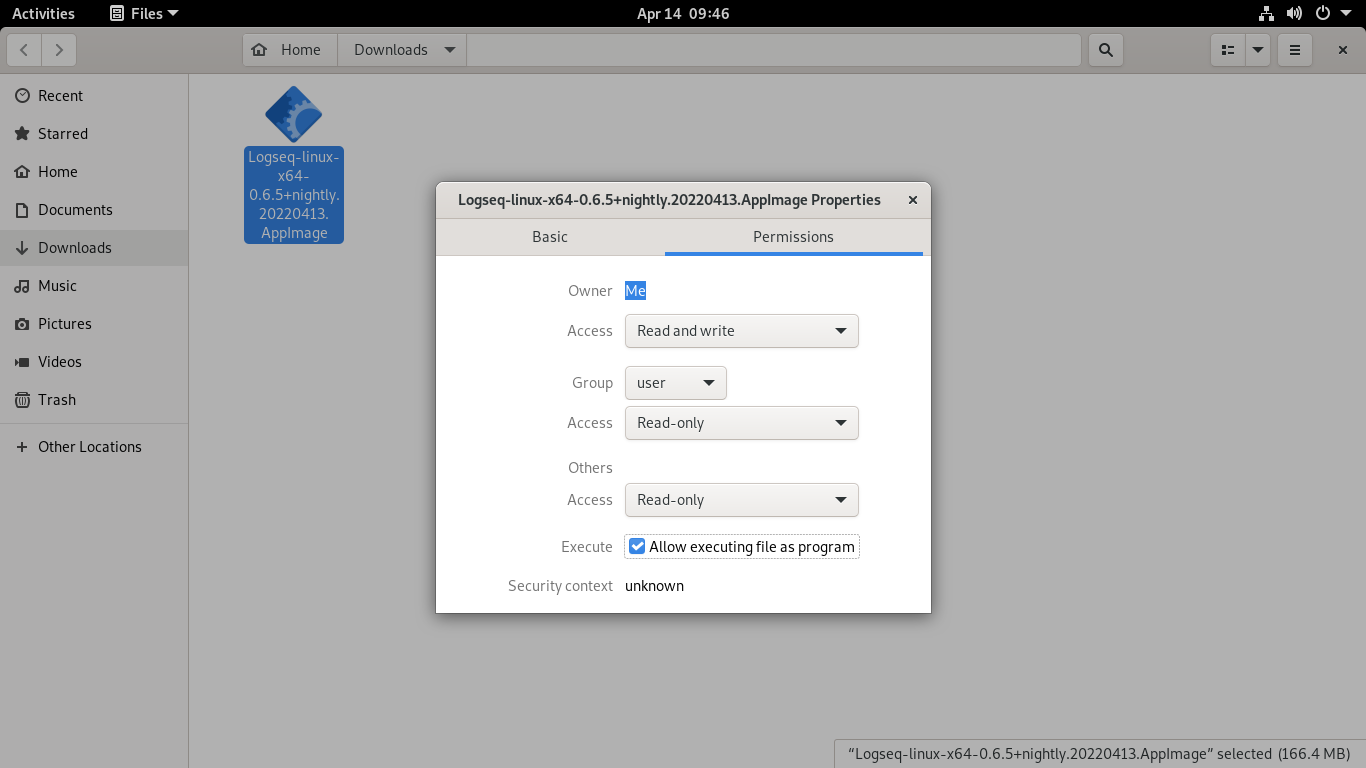Open Owner access dropdown Read and write
The height and width of the screenshot is (768, 1366).
pos(742,331)
